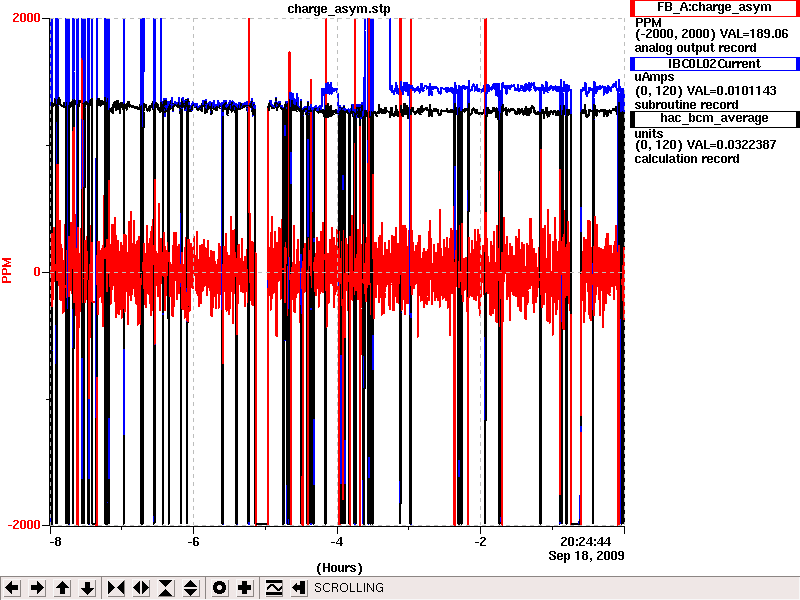Click the 'analog output record' description
The height and width of the screenshot is (600, 800).
(695, 48)
